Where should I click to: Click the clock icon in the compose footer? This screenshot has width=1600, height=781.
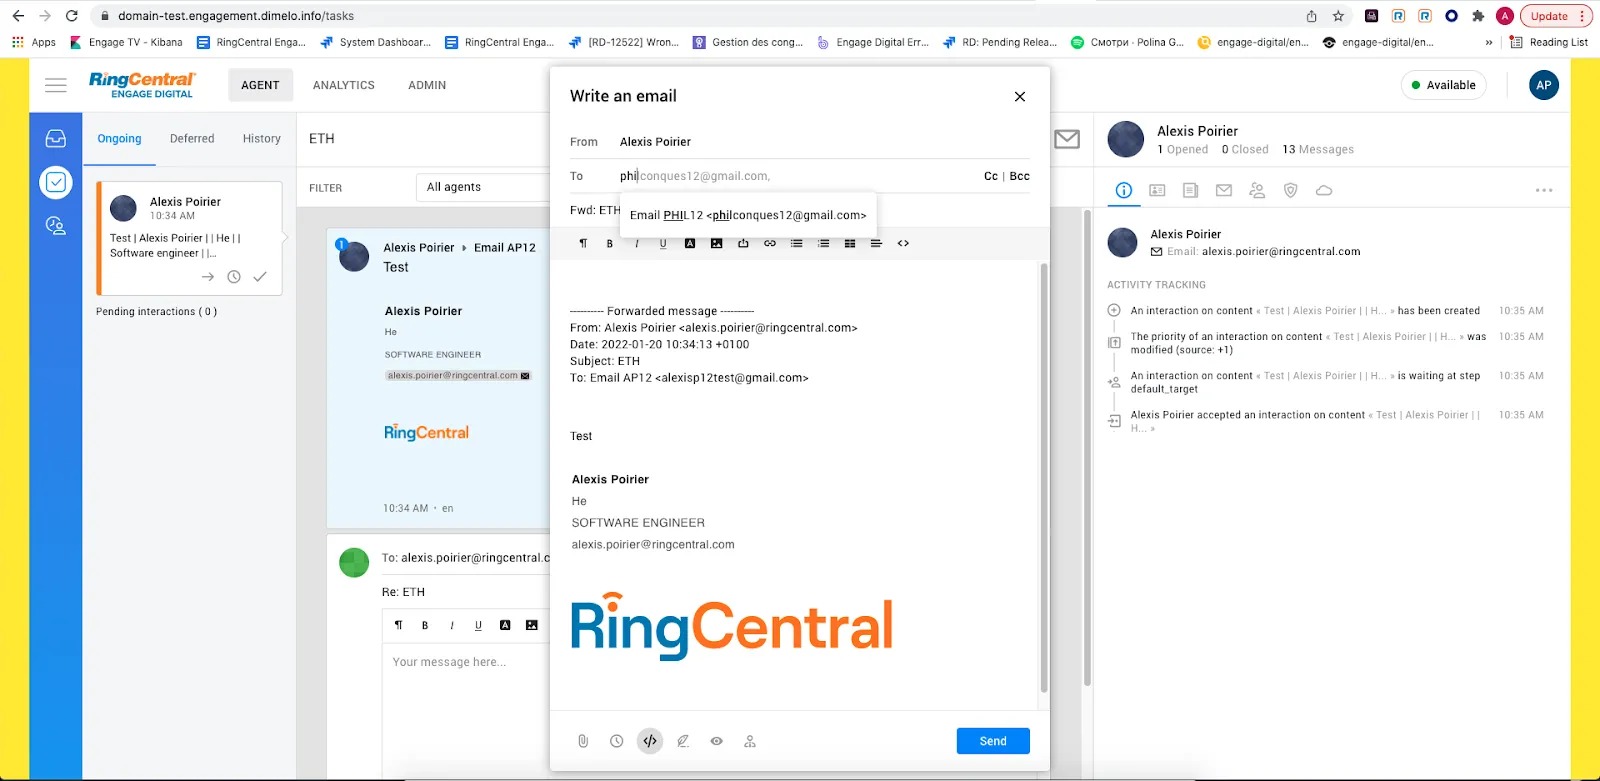(617, 741)
